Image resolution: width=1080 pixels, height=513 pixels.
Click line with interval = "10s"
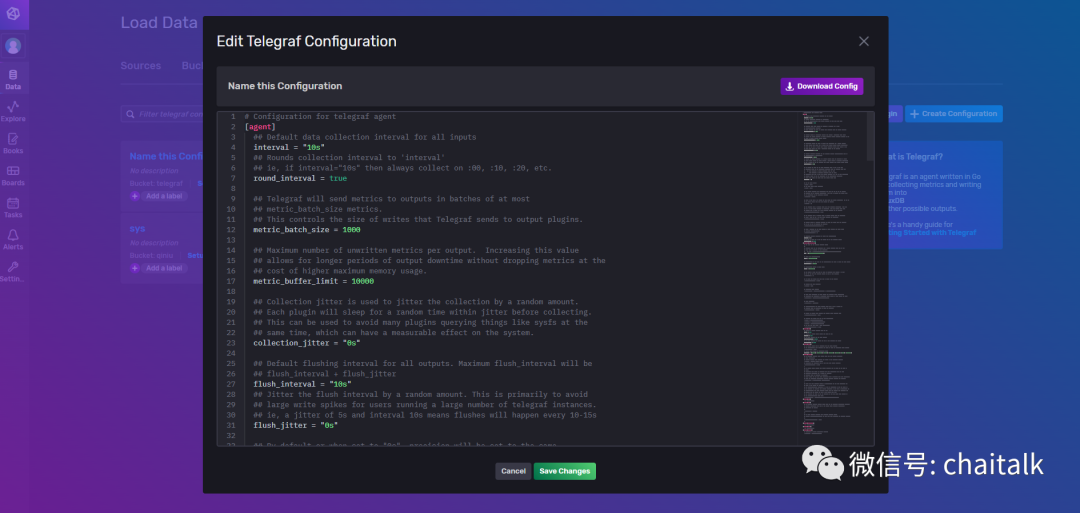coord(289,147)
